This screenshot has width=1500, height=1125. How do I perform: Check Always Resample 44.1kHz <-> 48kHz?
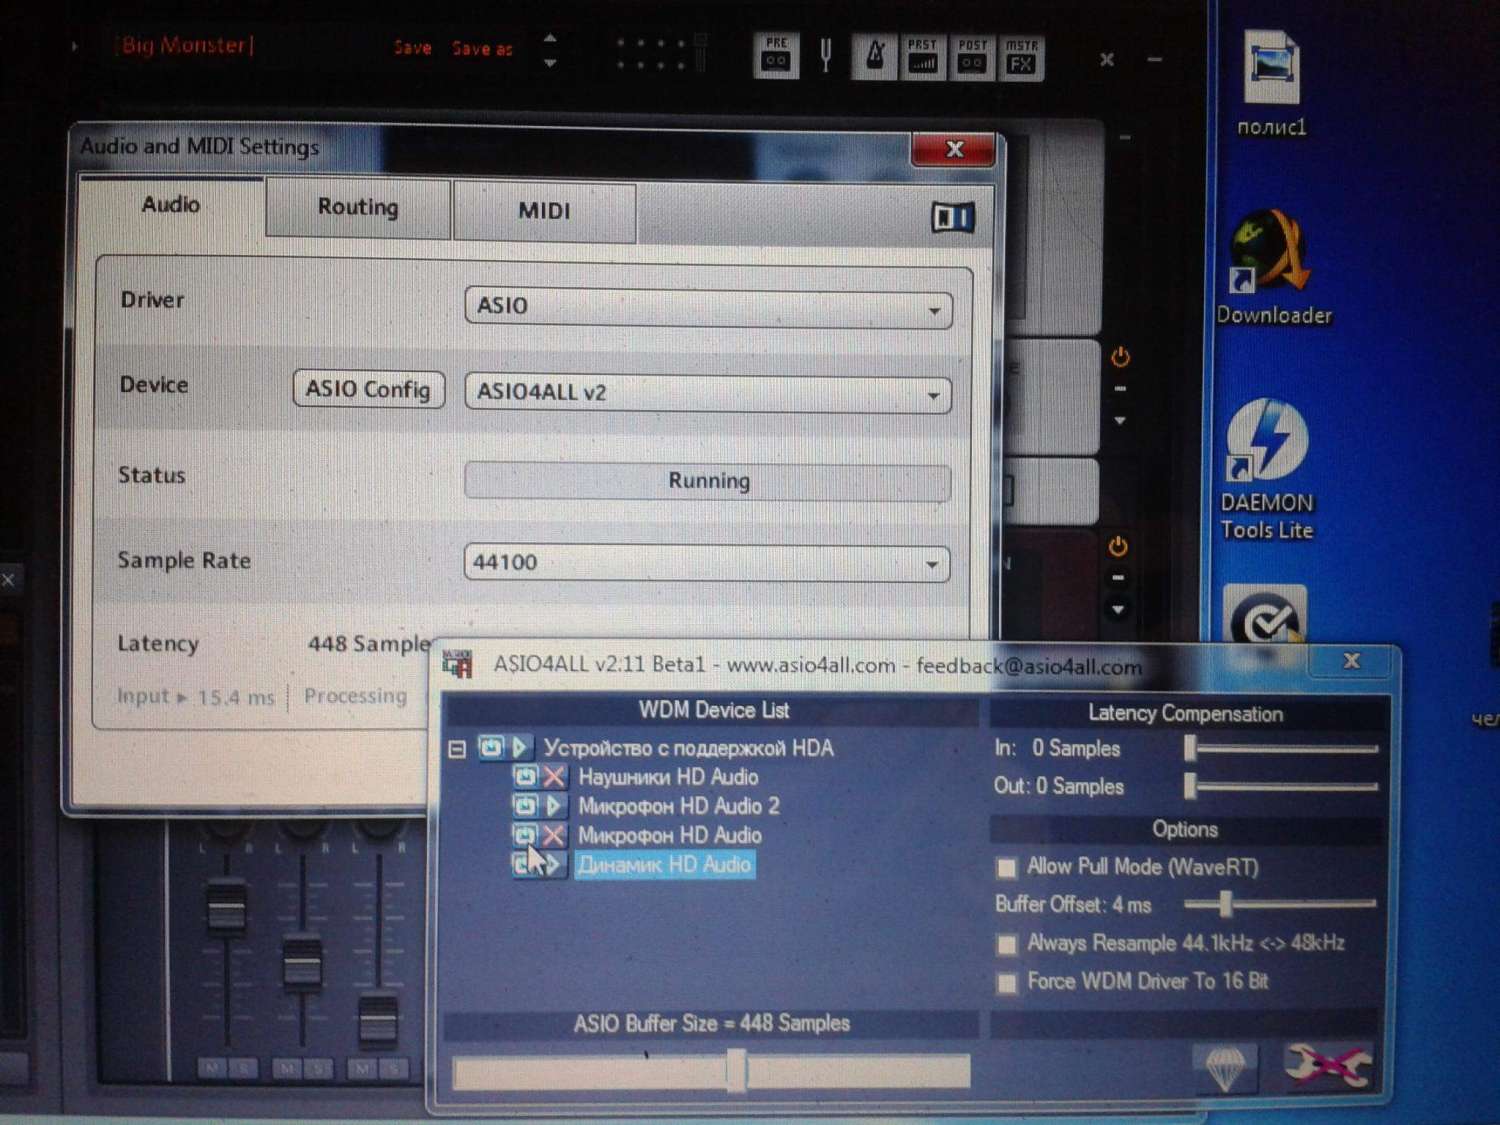coord(1007,944)
